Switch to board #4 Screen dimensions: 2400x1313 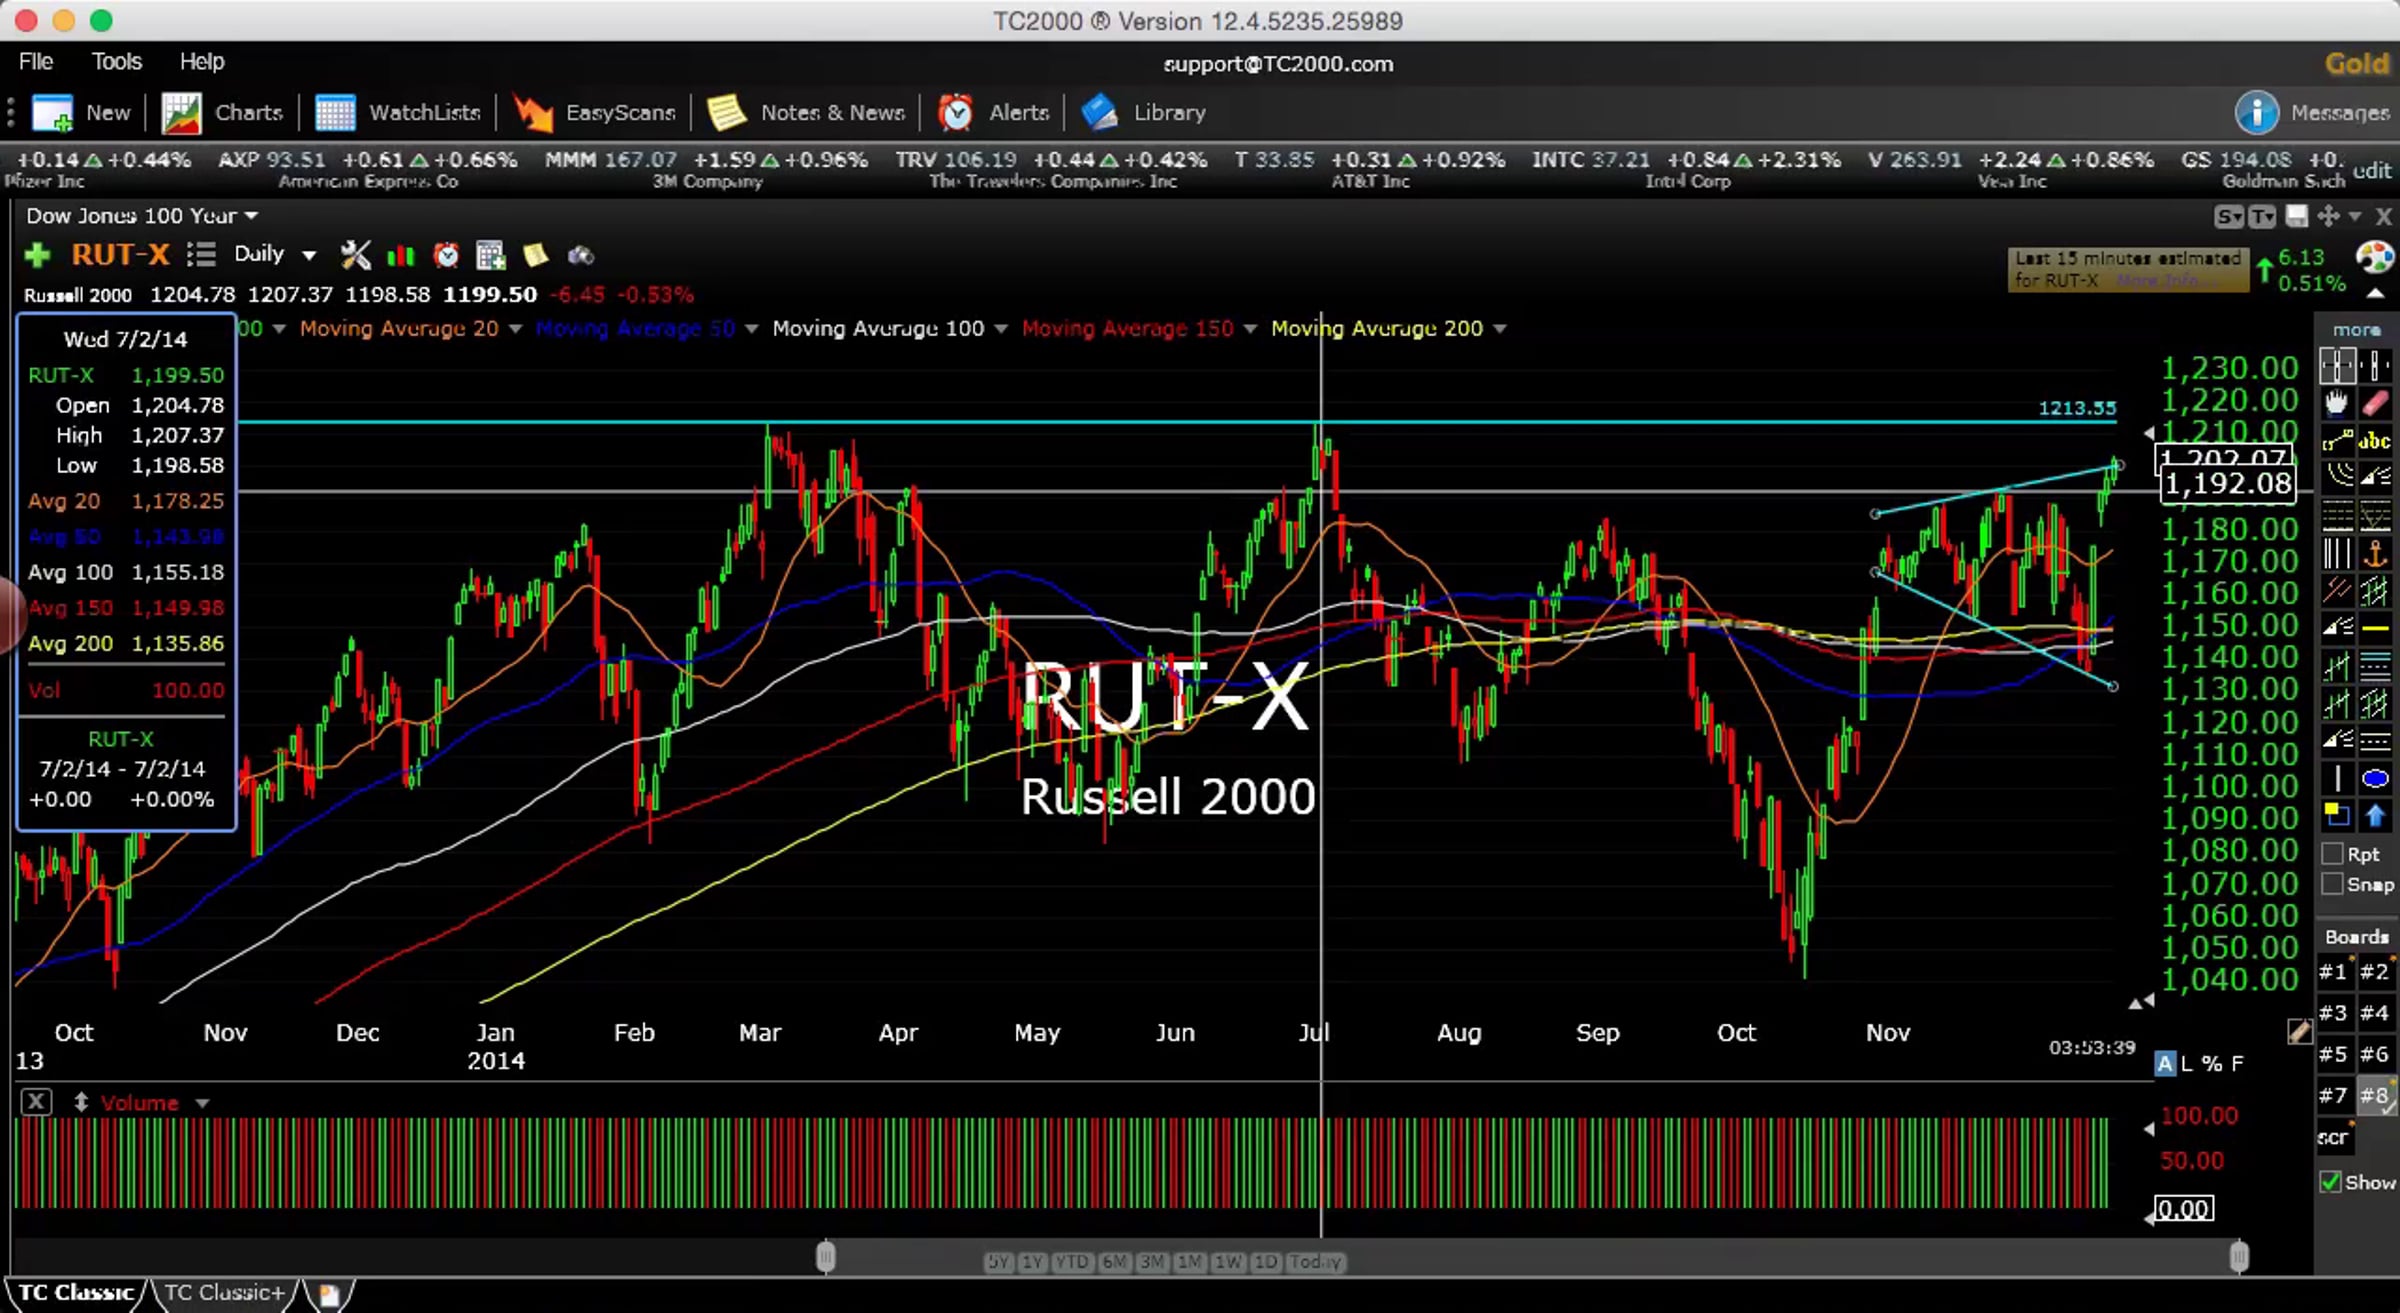pos(2375,1013)
